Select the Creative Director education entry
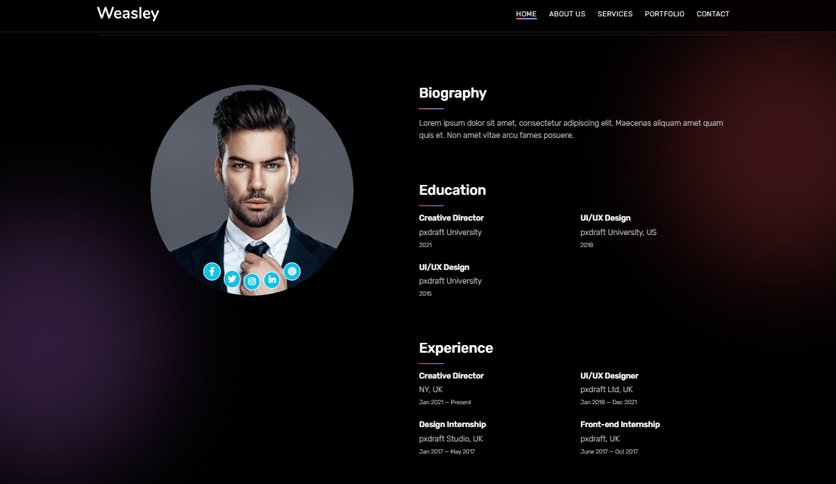This screenshot has width=836, height=484. pyautogui.click(x=451, y=231)
